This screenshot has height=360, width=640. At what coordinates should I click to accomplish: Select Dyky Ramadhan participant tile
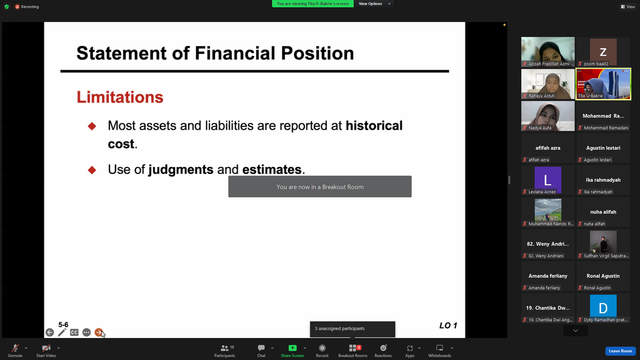point(603,308)
